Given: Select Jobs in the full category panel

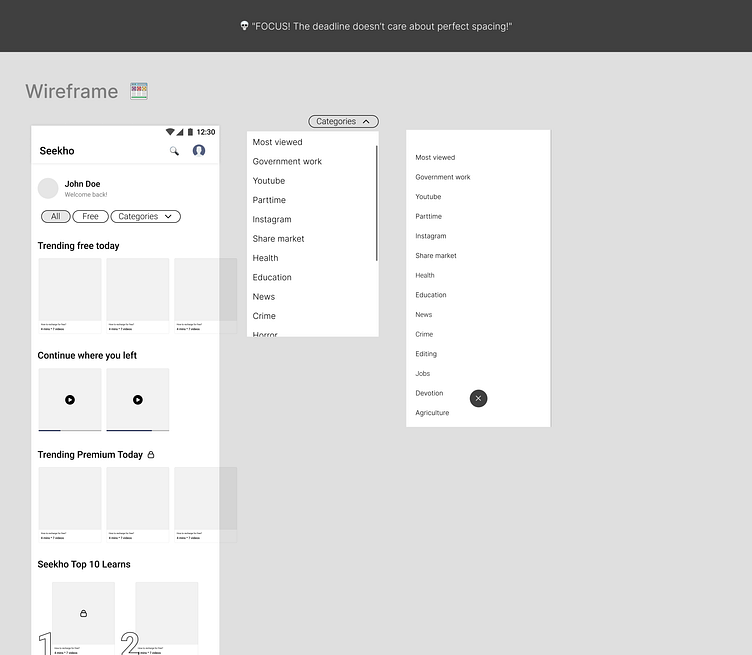Looking at the screenshot, I should click(x=423, y=374).
